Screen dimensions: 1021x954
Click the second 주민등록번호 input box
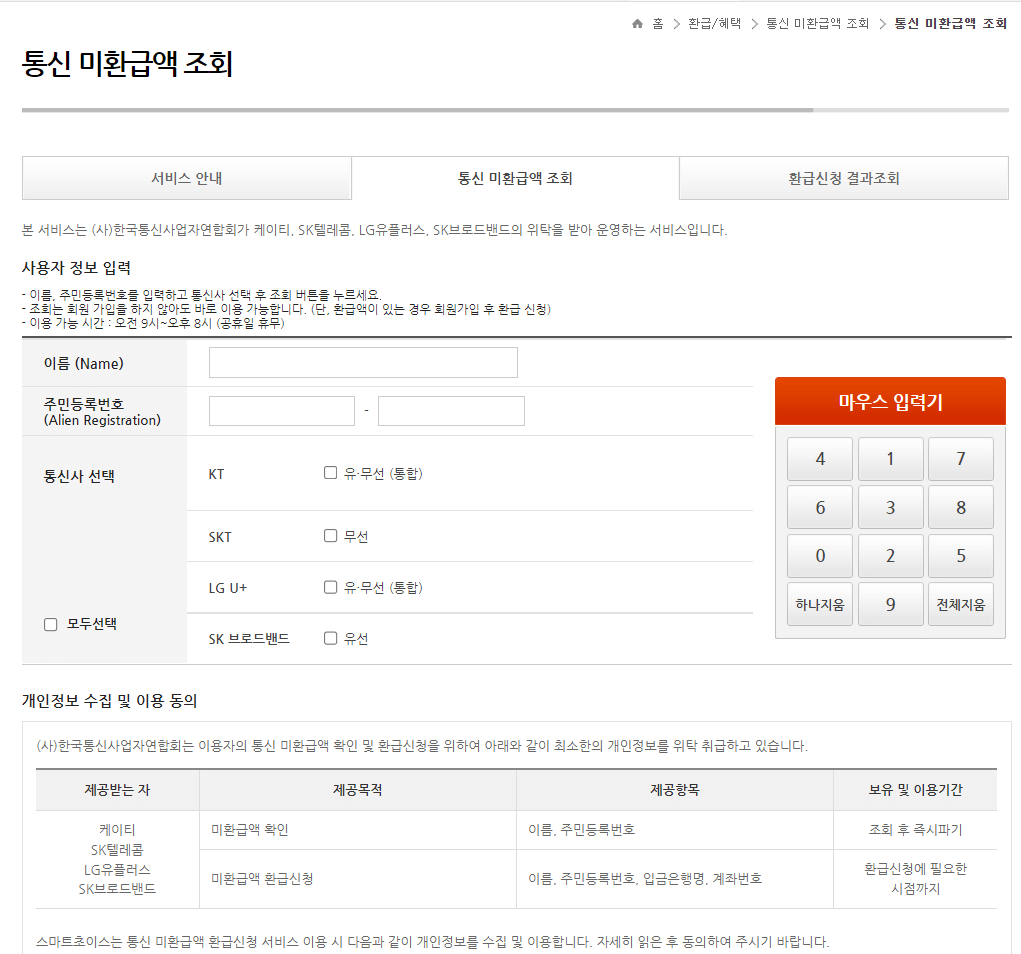450,410
